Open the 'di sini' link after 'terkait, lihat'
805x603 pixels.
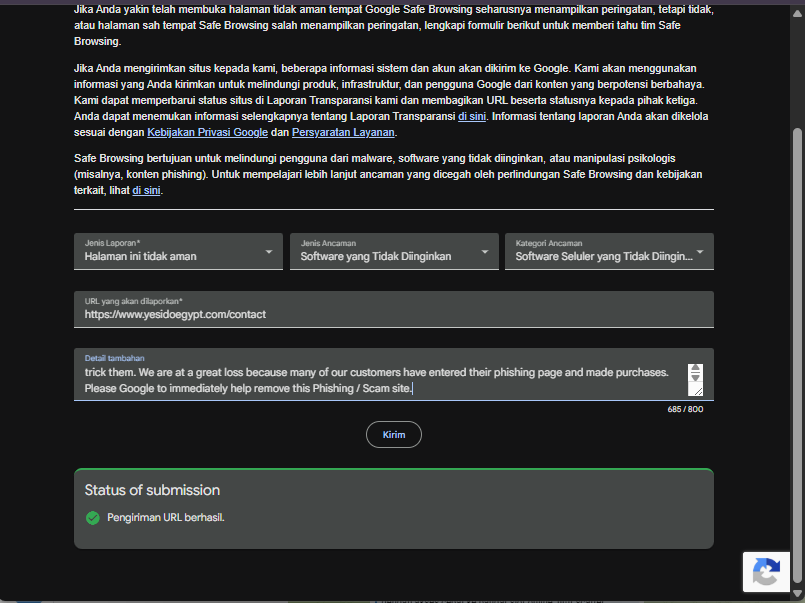point(146,190)
